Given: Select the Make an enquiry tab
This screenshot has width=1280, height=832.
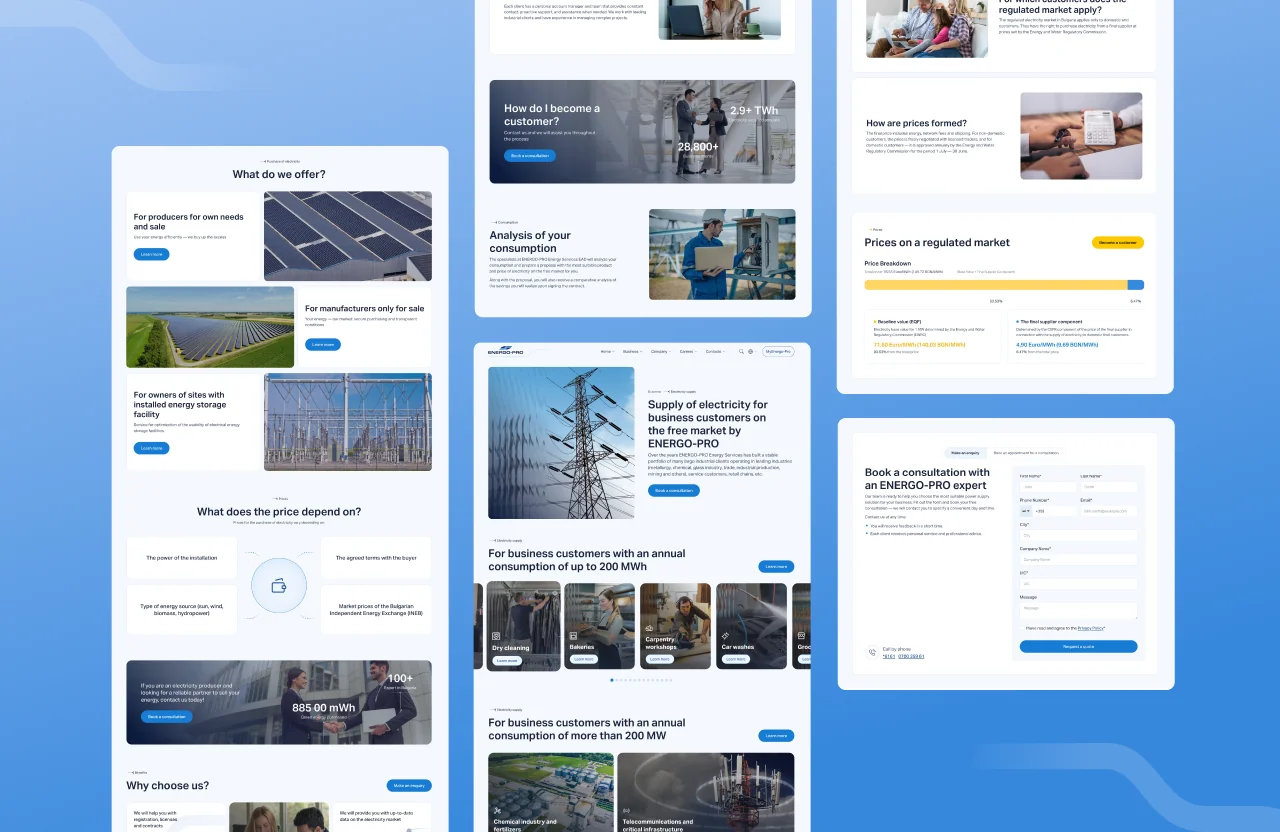Looking at the screenshot, I should (965, 453).
